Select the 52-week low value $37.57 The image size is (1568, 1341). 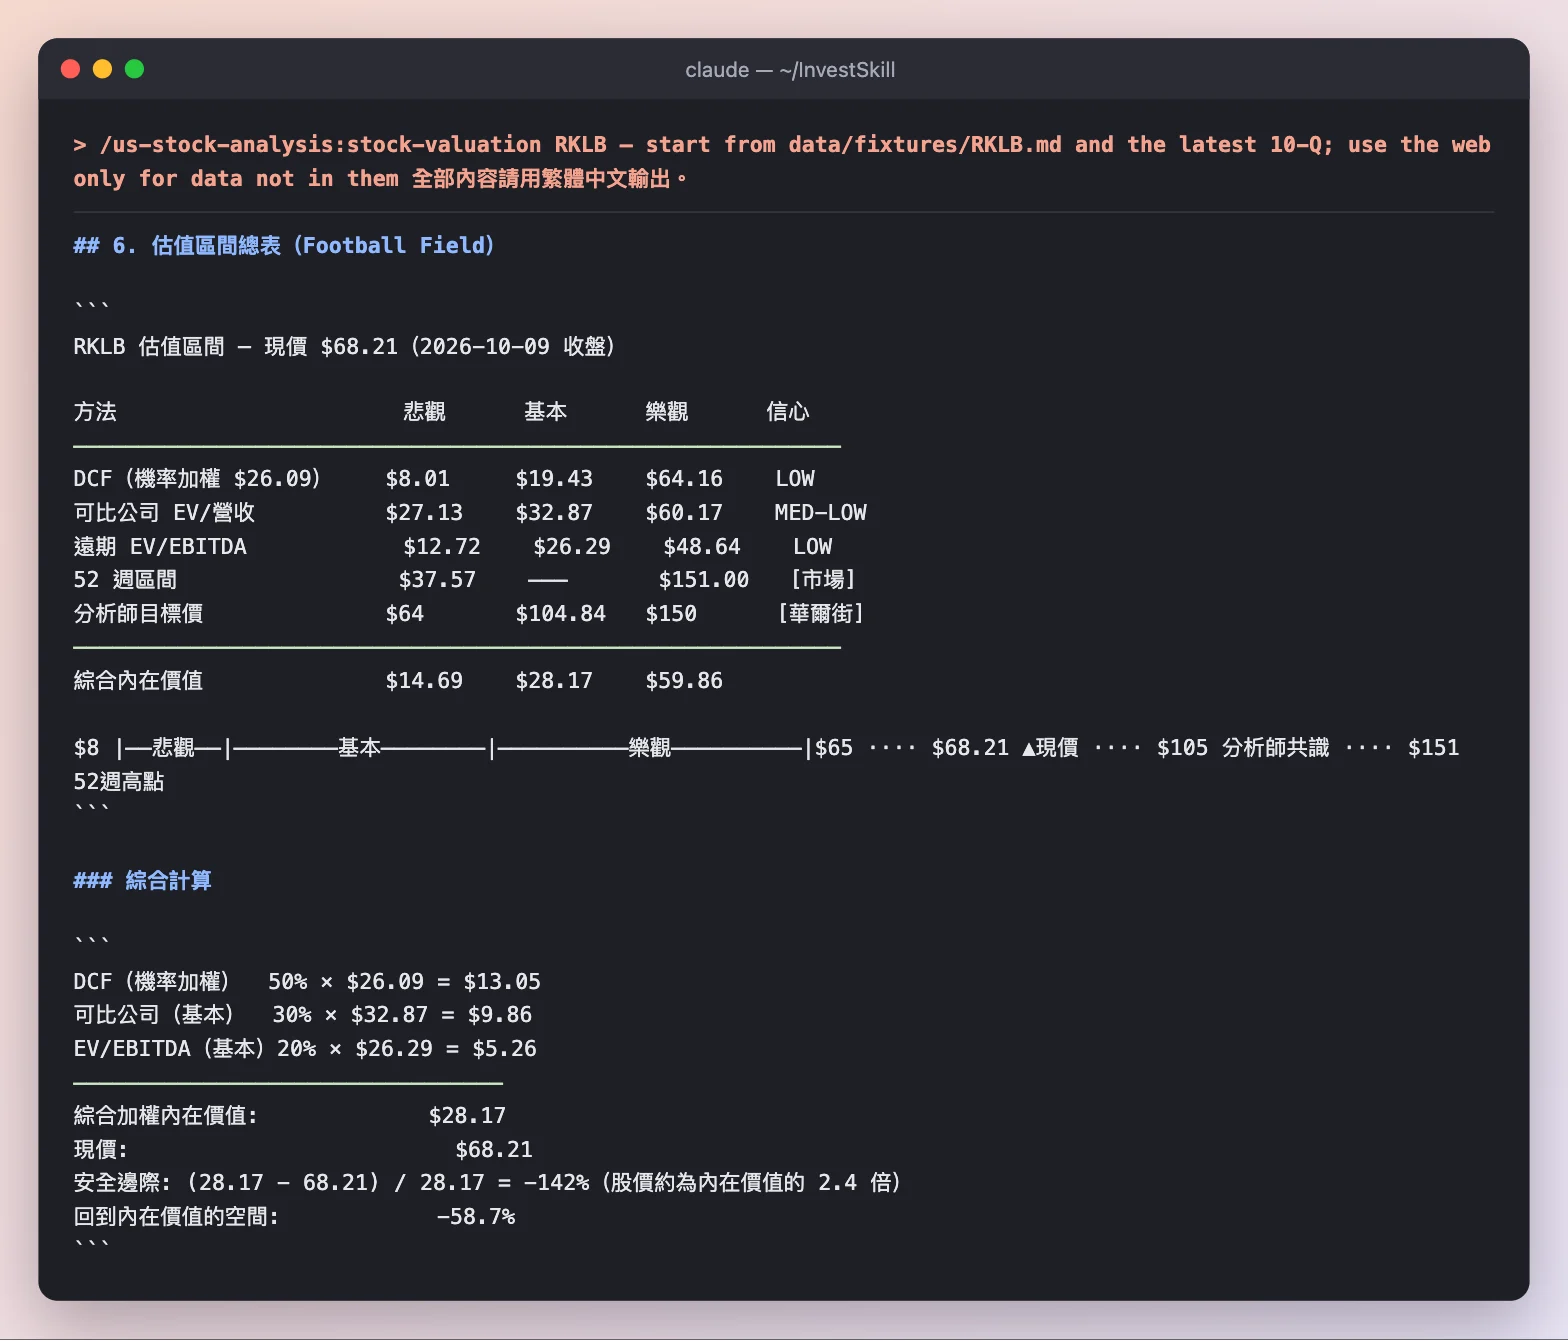(x=437, y=580)
